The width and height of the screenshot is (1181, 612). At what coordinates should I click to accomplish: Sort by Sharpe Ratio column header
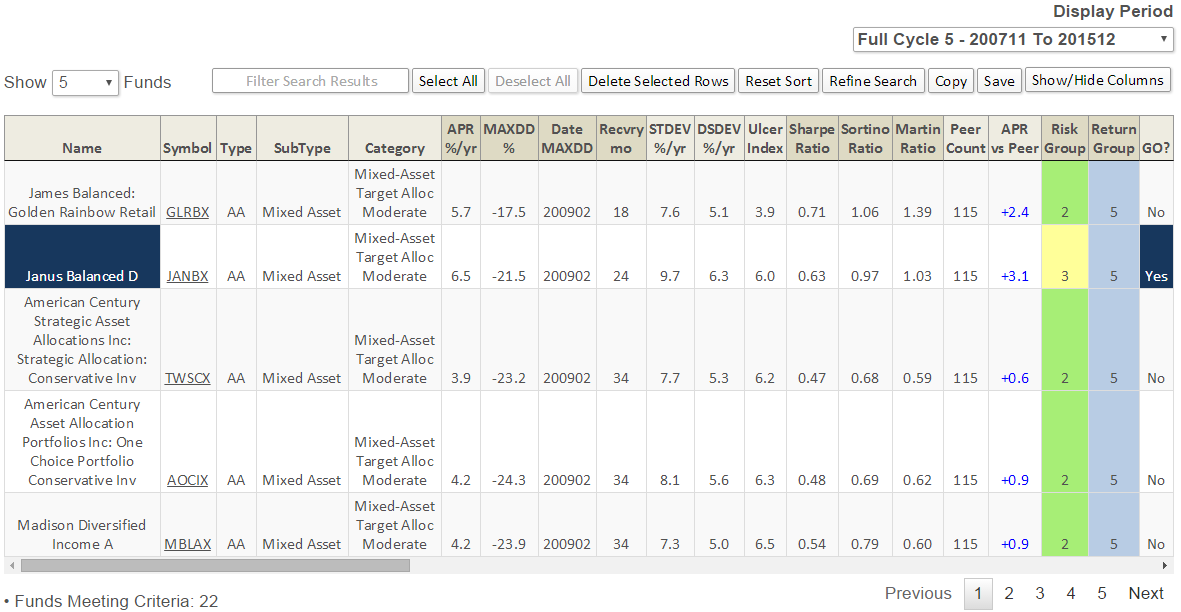click(811, 138)
